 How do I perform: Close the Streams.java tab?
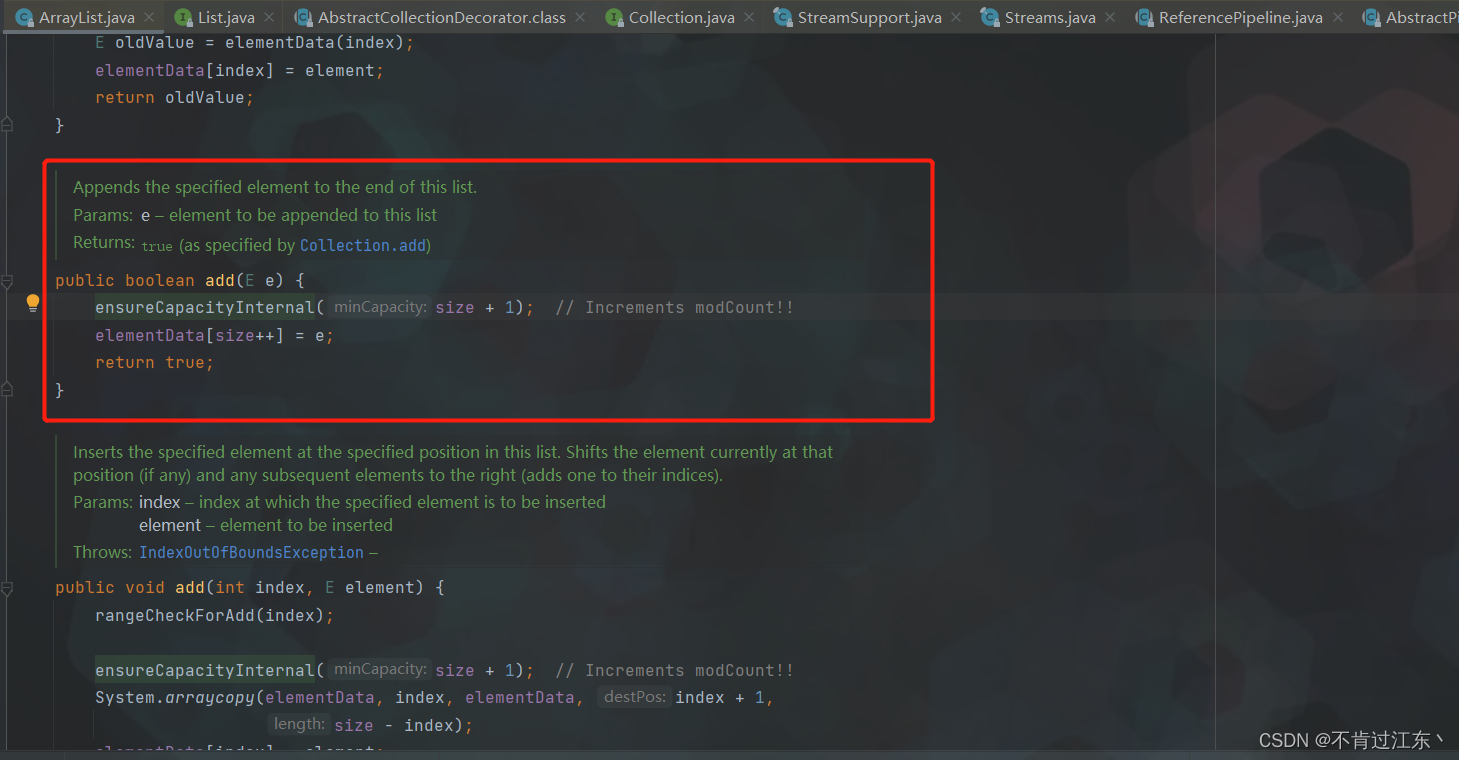coord(1111,17)
